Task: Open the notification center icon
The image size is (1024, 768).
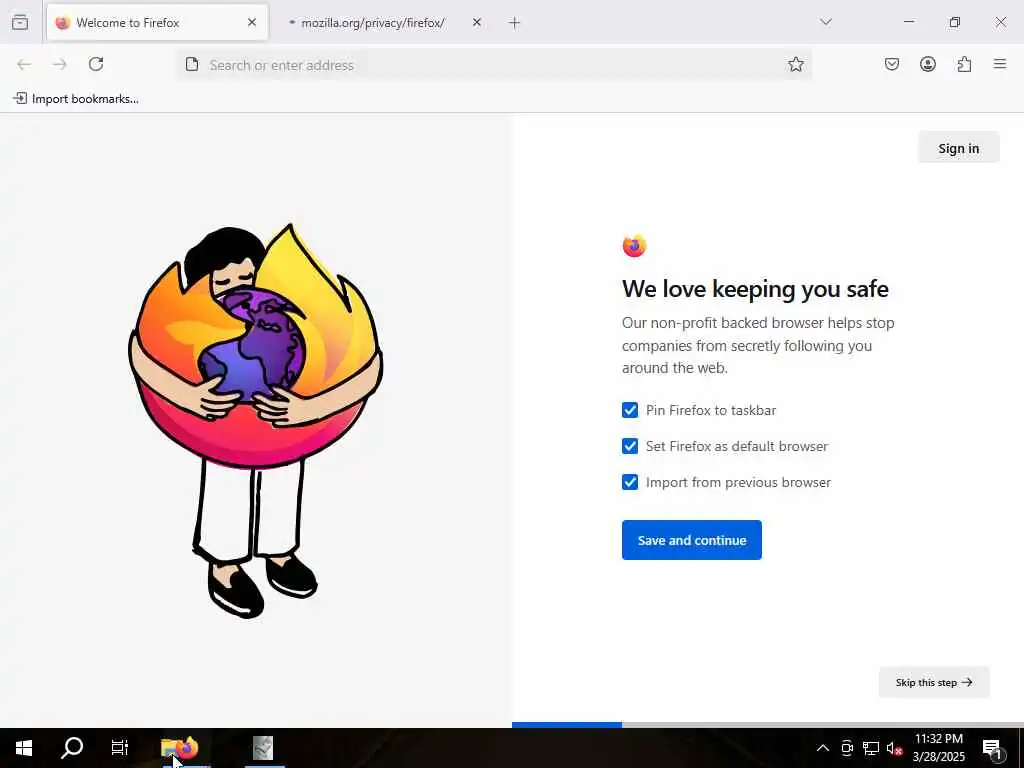Action: [993, 748]
